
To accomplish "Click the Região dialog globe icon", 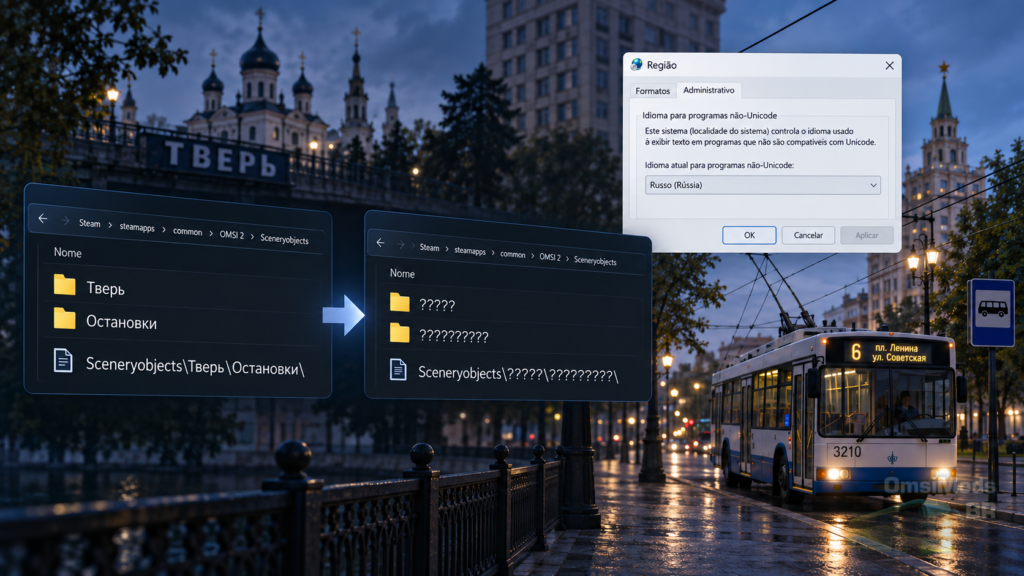I will (636, 65).
